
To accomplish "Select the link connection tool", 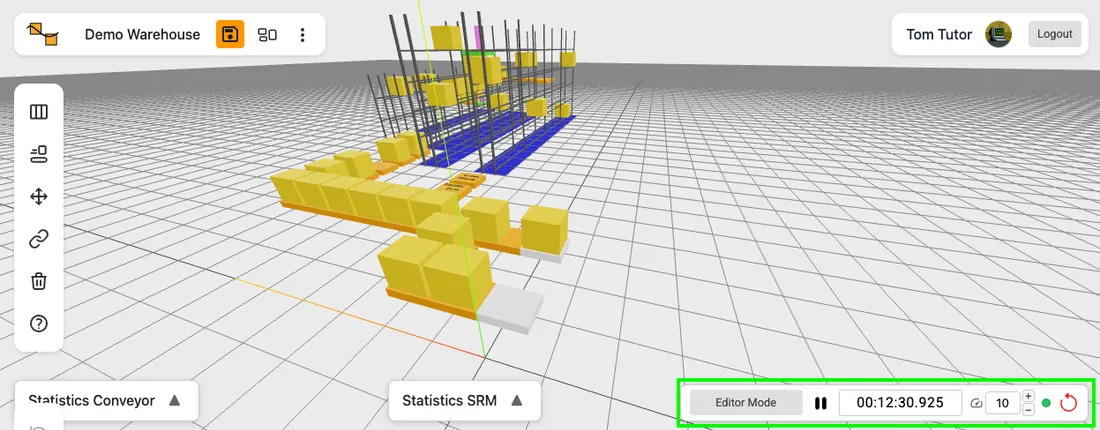I will point(39,239).
